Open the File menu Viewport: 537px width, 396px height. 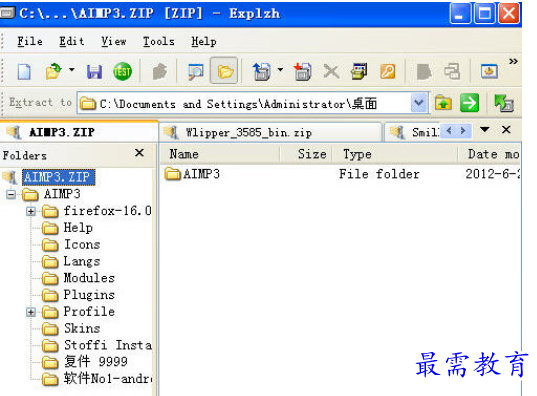[x=30, y=41]
